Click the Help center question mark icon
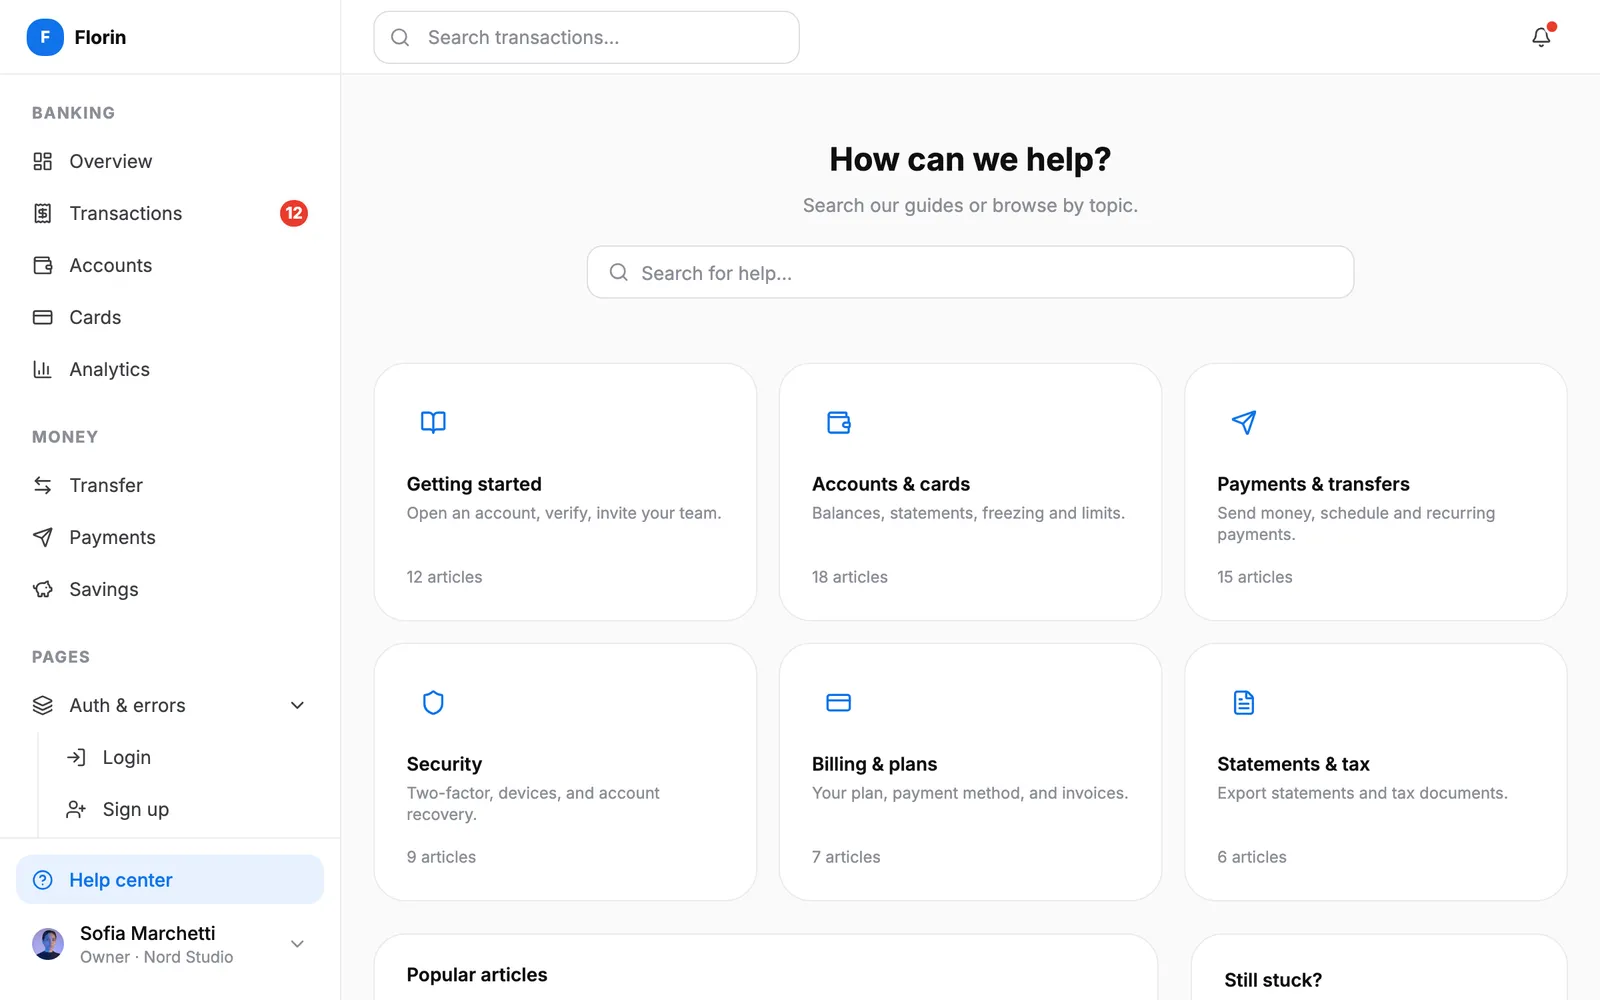1600x1000 pixels. coord(43,880)
